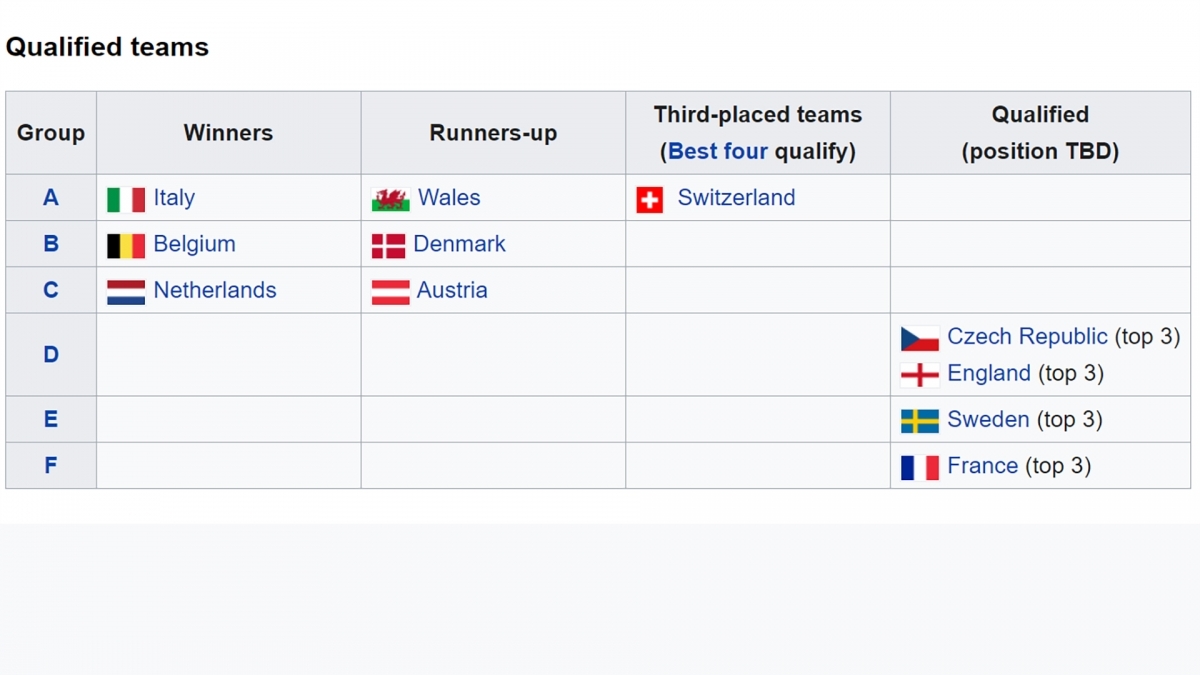Click the Switzerland flag icon
This screenshot has width=1200, height=675.
650,199
